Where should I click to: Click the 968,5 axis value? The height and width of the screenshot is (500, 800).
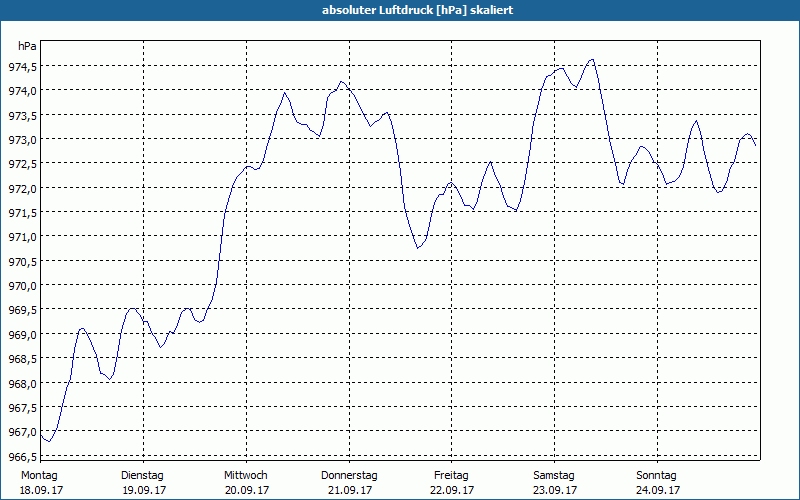pos(23,359)
